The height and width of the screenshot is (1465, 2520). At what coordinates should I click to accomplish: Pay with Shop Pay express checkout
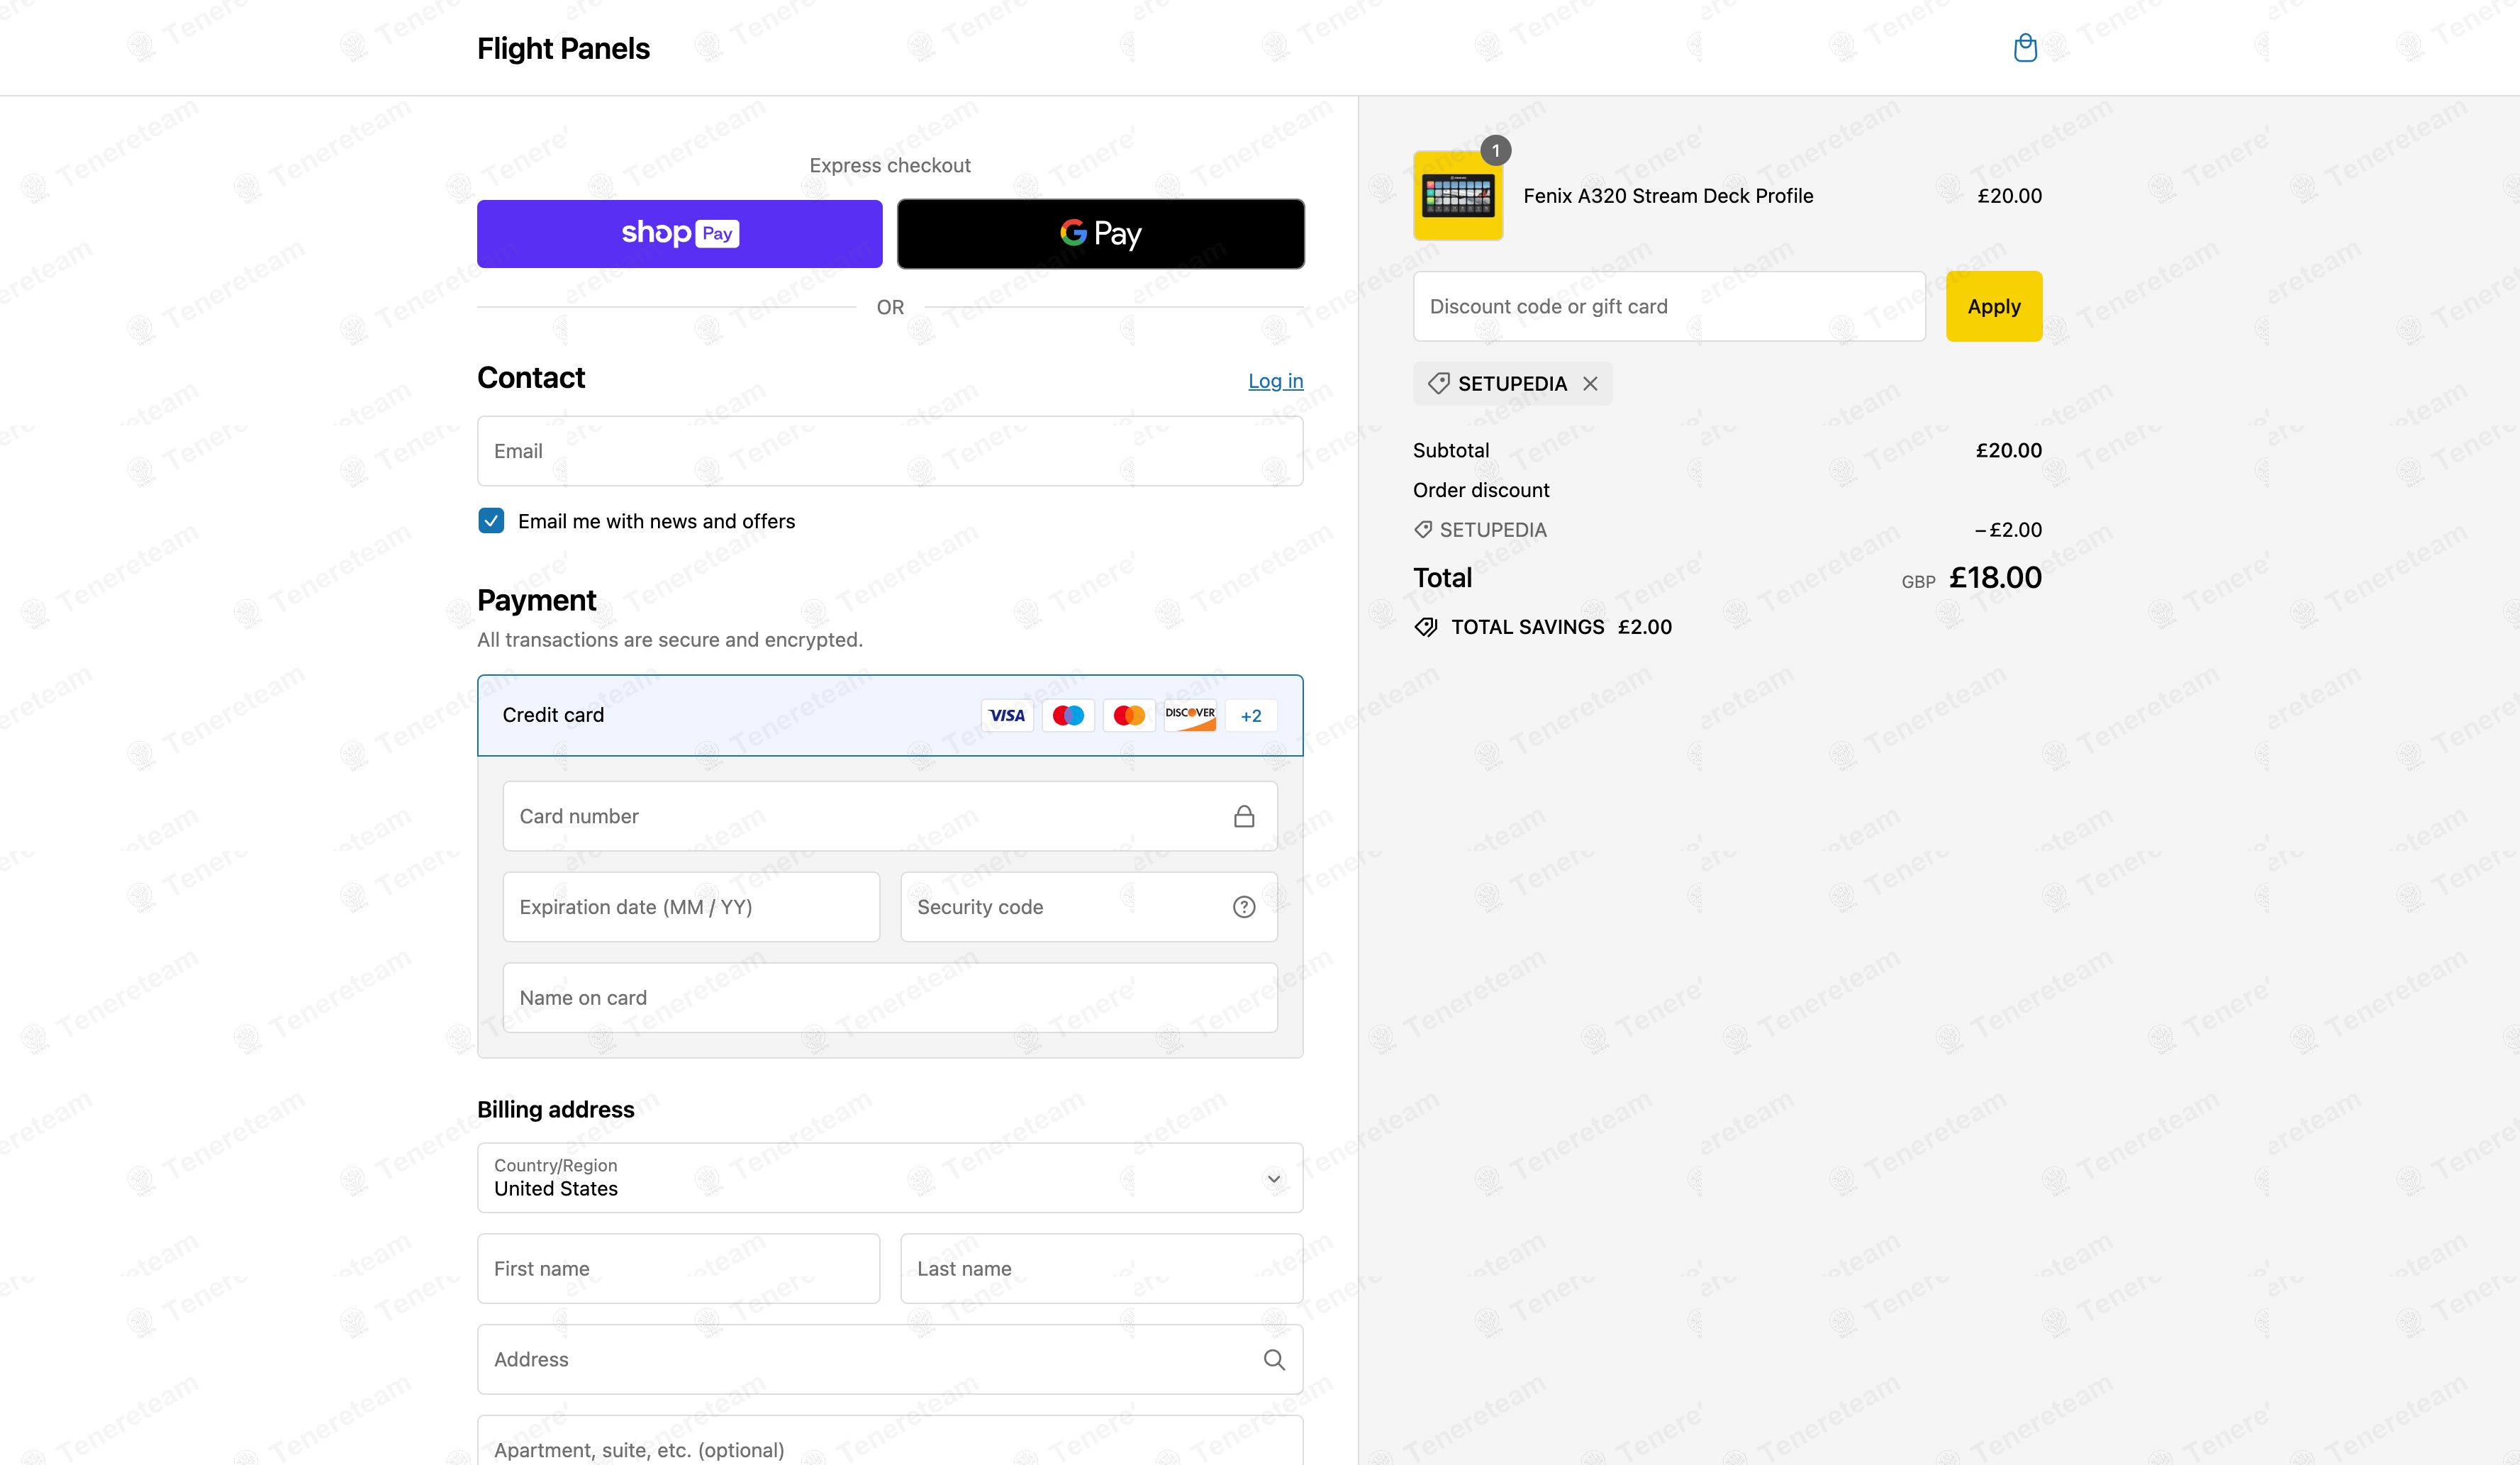(x=679, y=234)
